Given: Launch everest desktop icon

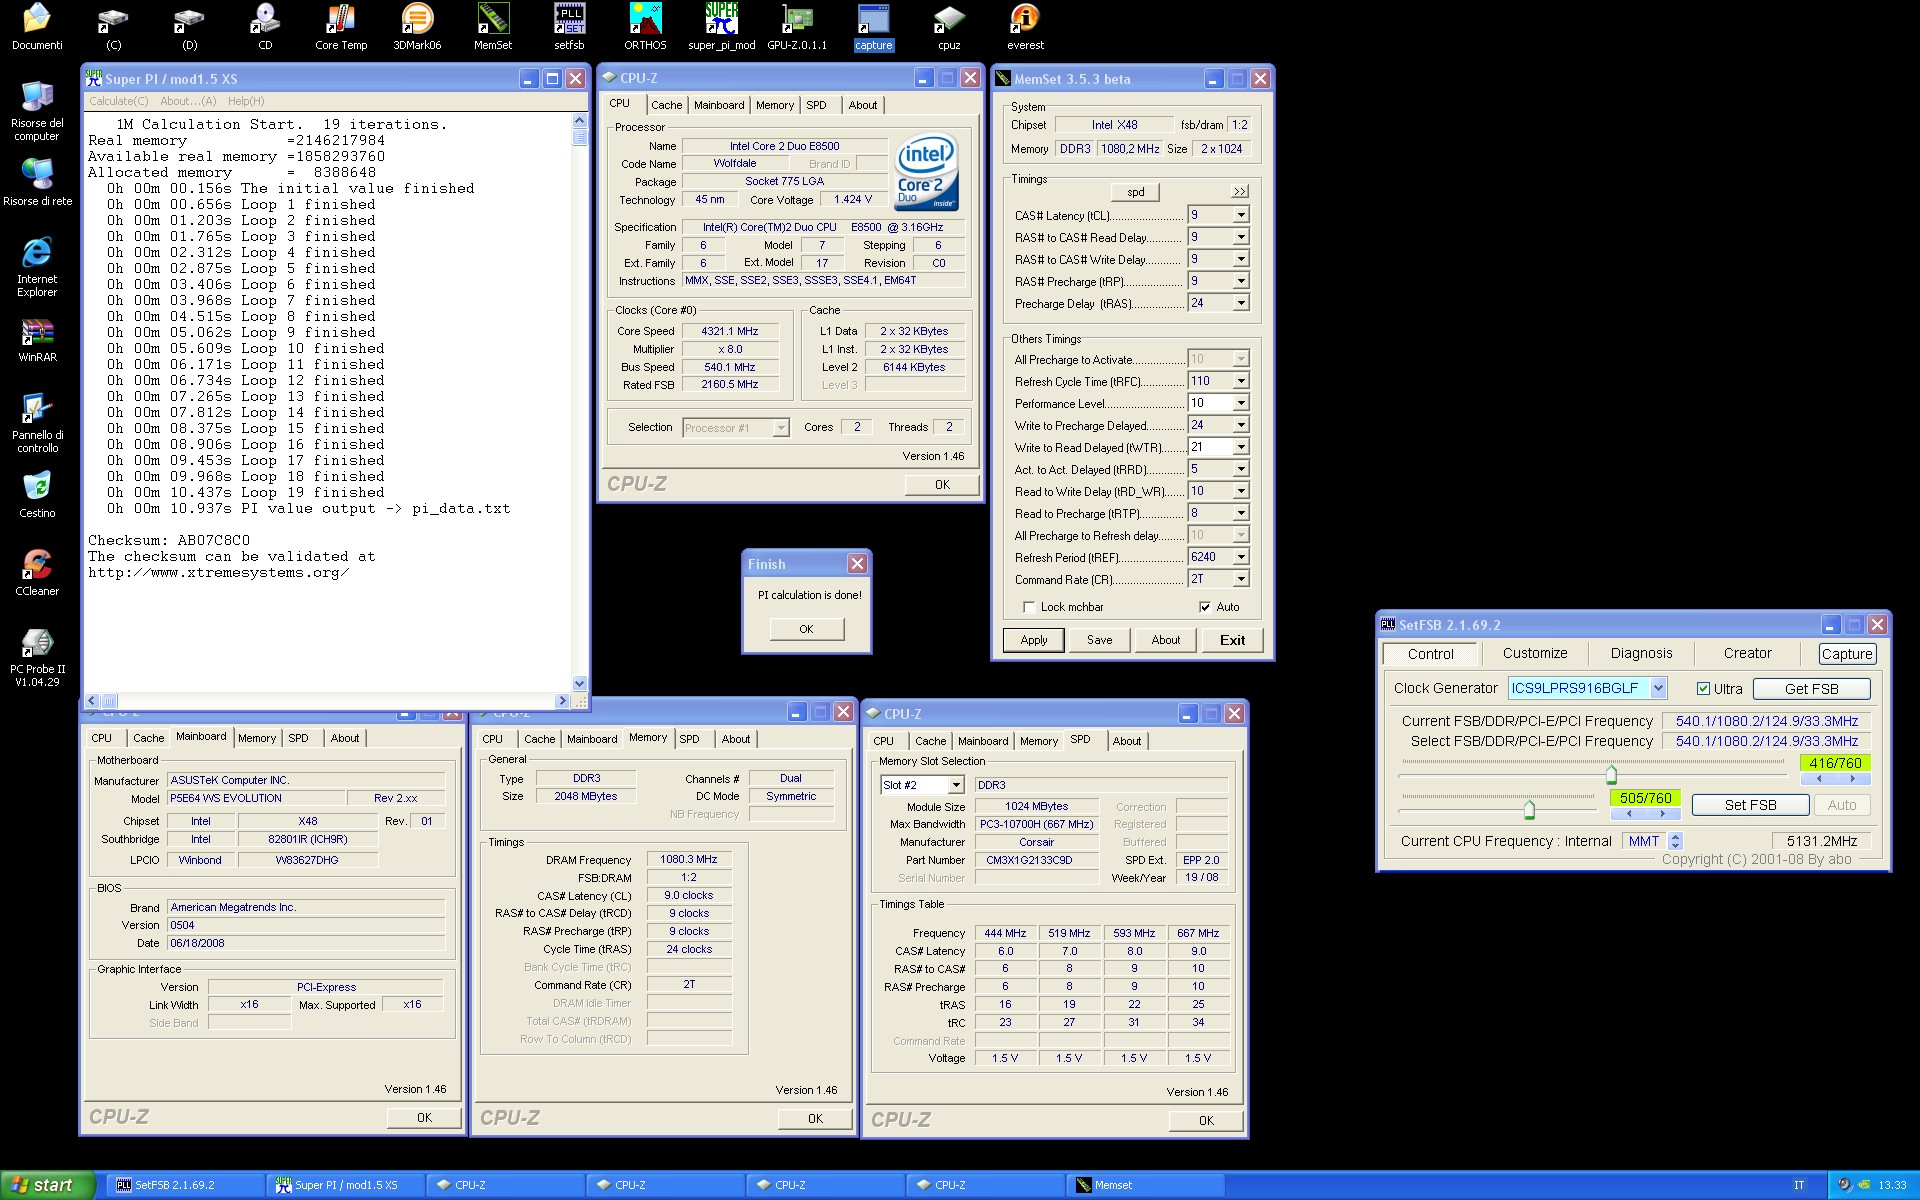Looking at the screenshot, I should (x=1025, y=27).
